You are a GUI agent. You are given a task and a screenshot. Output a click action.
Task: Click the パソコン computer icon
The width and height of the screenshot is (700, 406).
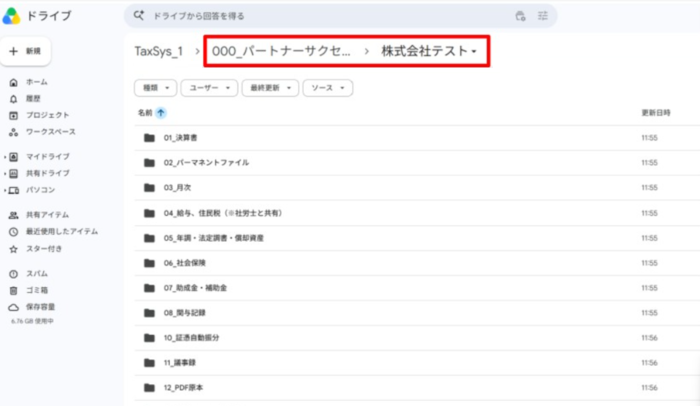pyautogui.click(x=14, y=190)
